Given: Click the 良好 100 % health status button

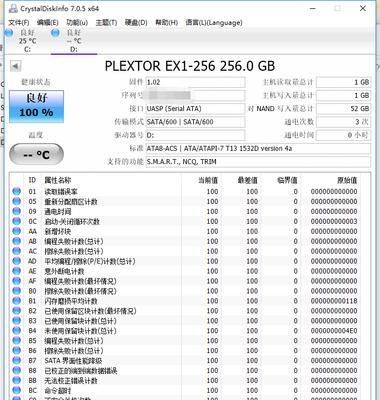Looking at the screenshot, I should tap(36, 106).
